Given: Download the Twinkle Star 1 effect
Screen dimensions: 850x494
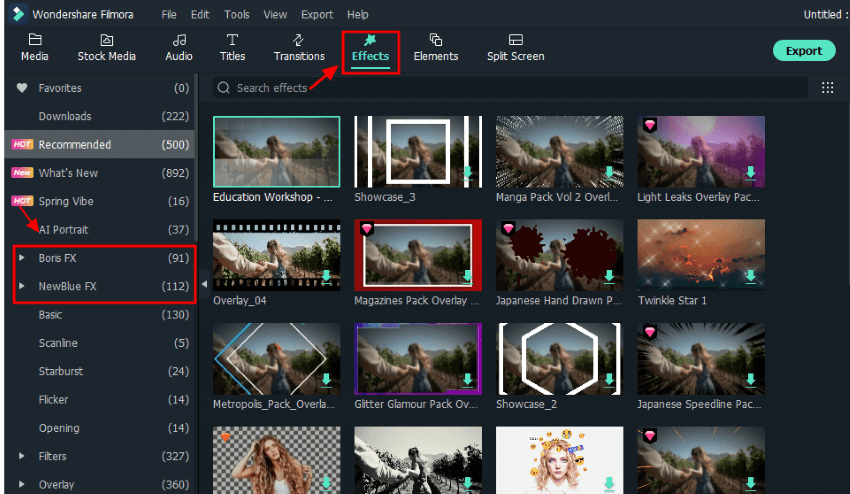Looking at the screenshot, I should click(751, 277).
